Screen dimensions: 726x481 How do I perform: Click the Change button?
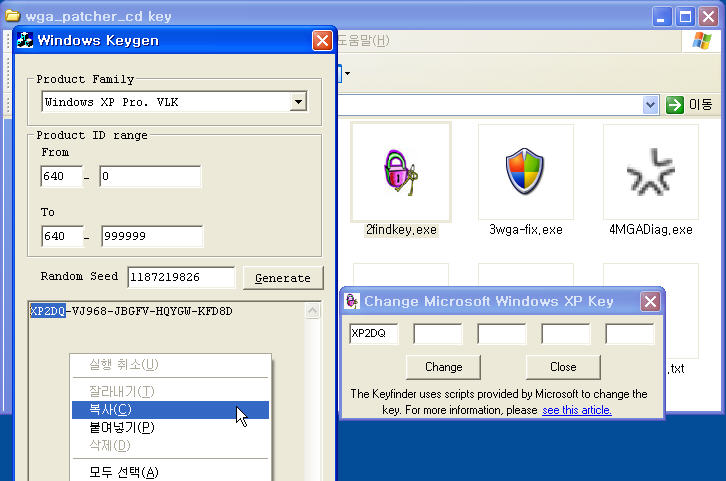click(444, 367)
